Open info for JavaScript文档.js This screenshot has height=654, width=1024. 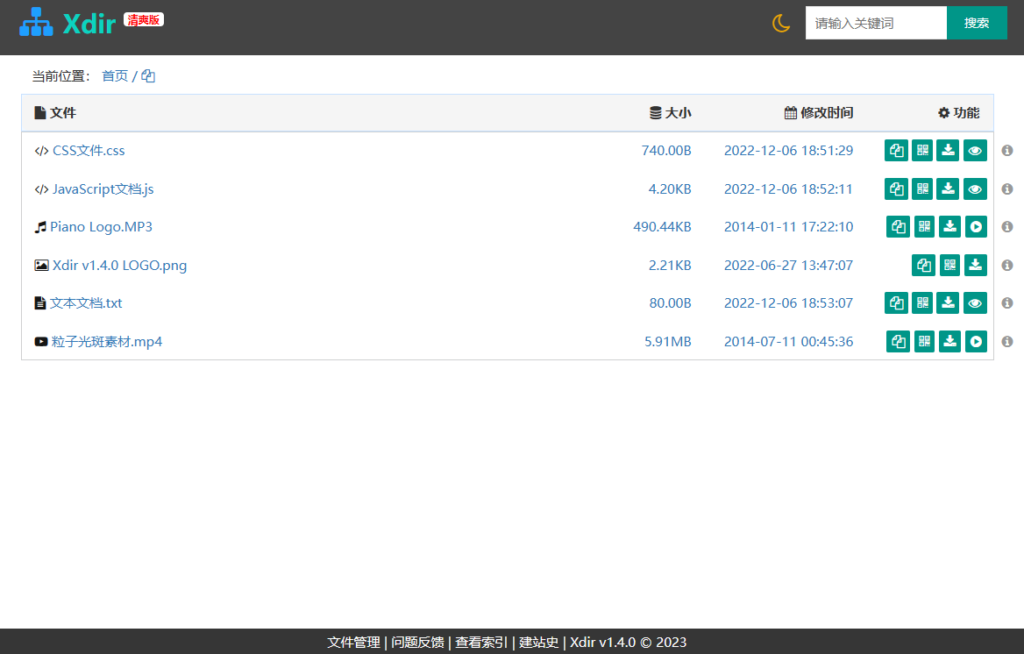pos(1007,189)
